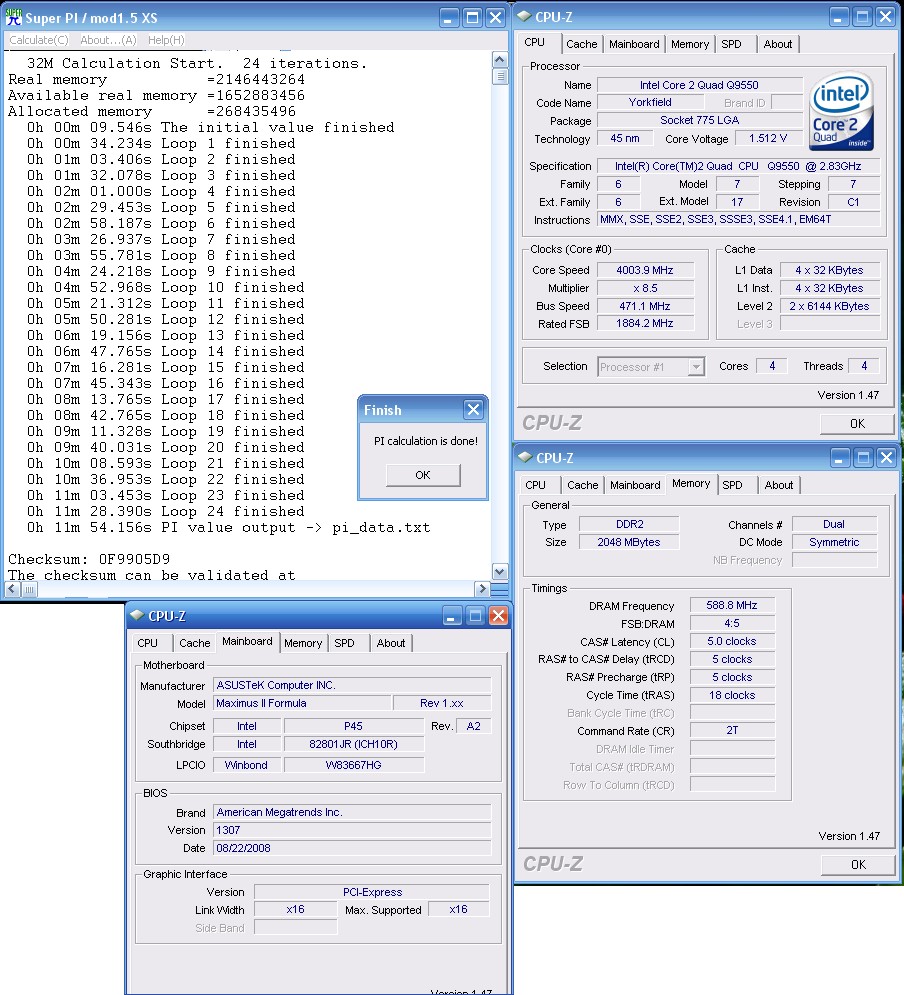The height and width of the screenshot is (995, 904).
Task: Click the memory Size value 2048 MBytes
Action: tap(629, 542)
